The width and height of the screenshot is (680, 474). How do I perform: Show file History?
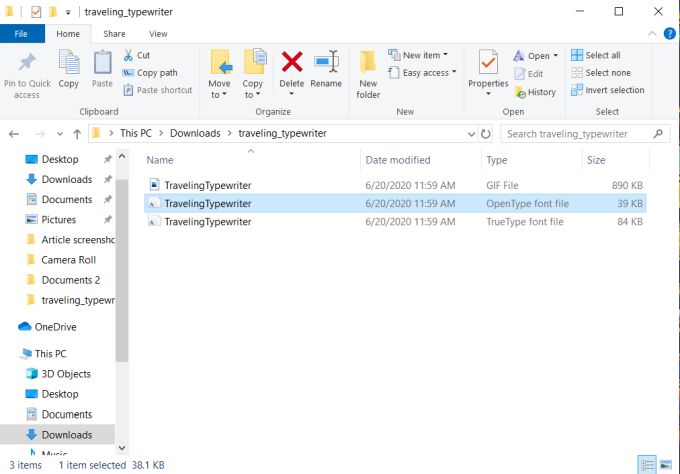[x=535, y=92]
